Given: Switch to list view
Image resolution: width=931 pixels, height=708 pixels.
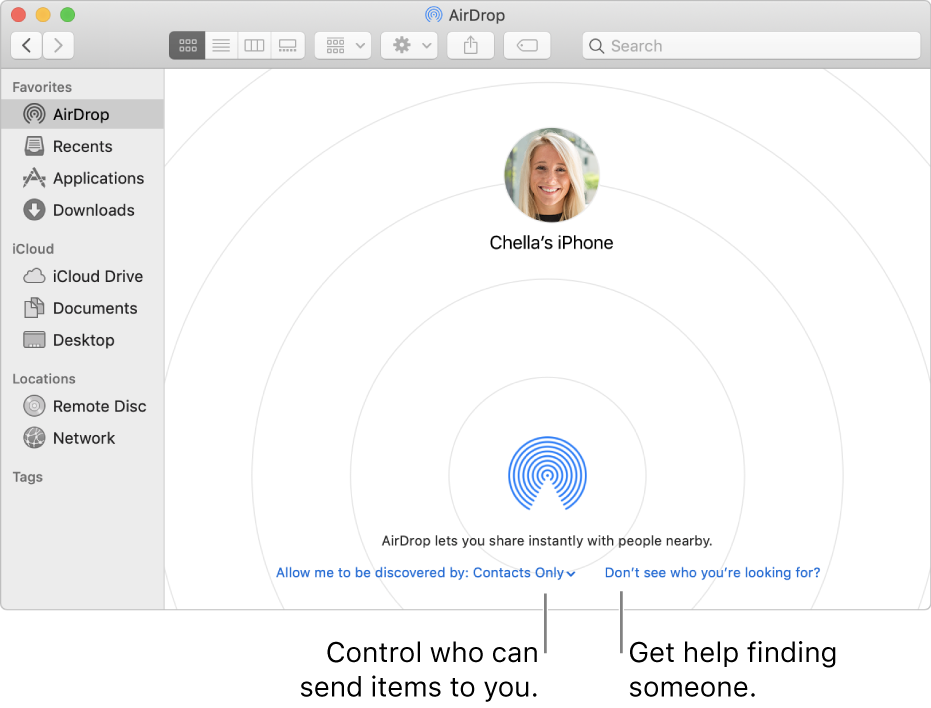Looking at the screenshot, I should (x=221, y=46).
